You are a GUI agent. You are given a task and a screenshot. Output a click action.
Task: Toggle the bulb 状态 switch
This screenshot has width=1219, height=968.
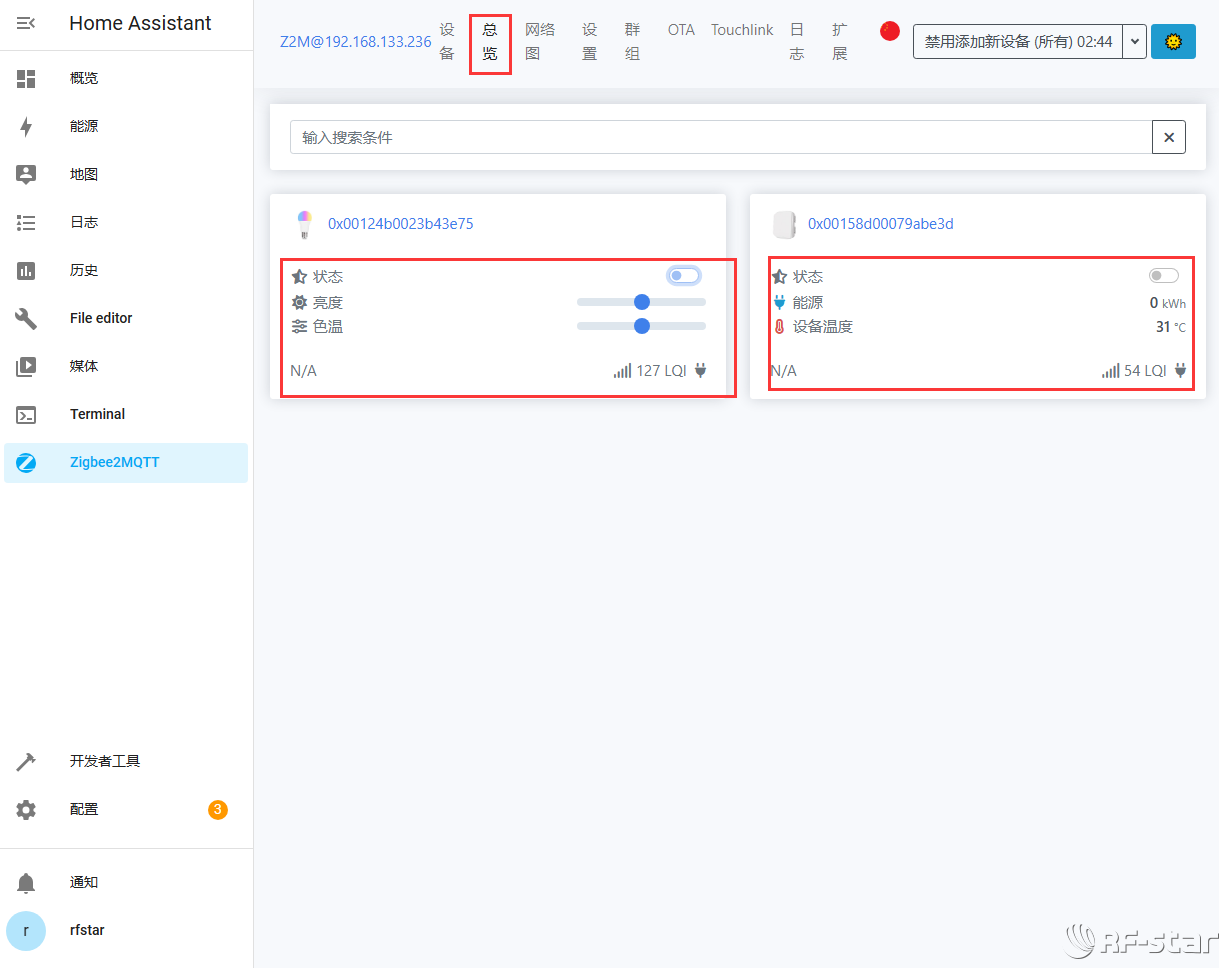[684, 276]
